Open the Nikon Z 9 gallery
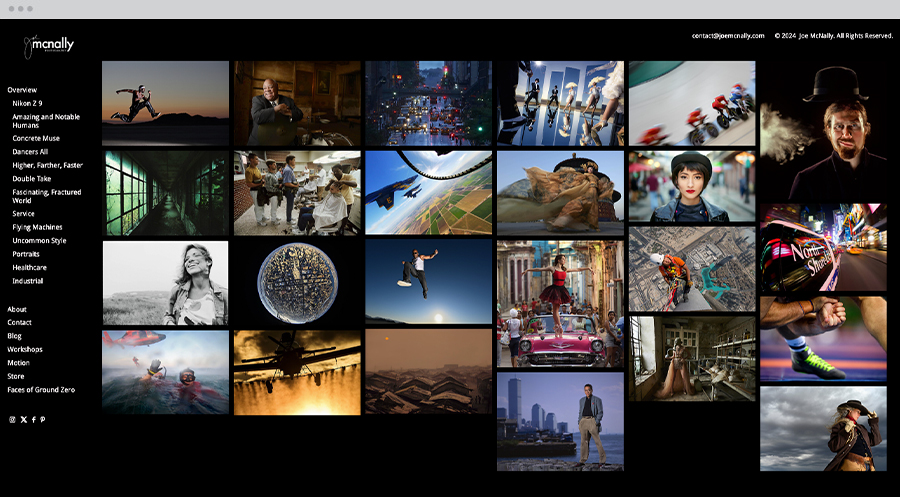Screen dimensions: 900x497 [27, 103]
